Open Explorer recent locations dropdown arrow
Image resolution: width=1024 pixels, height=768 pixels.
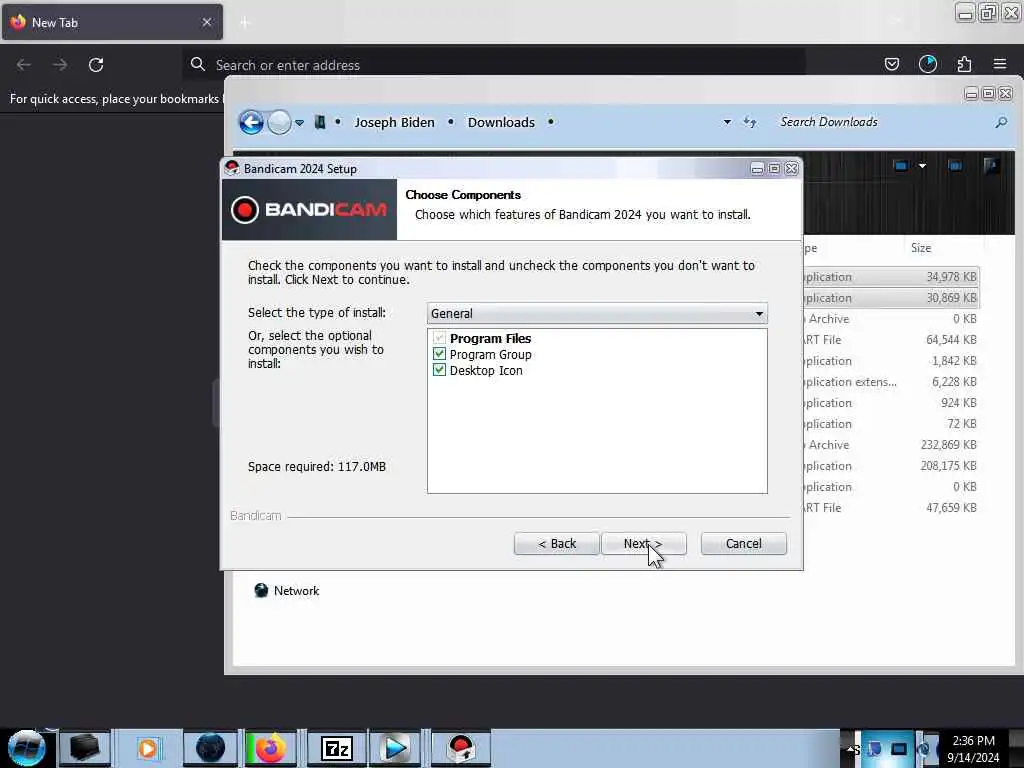coord(299,123)
